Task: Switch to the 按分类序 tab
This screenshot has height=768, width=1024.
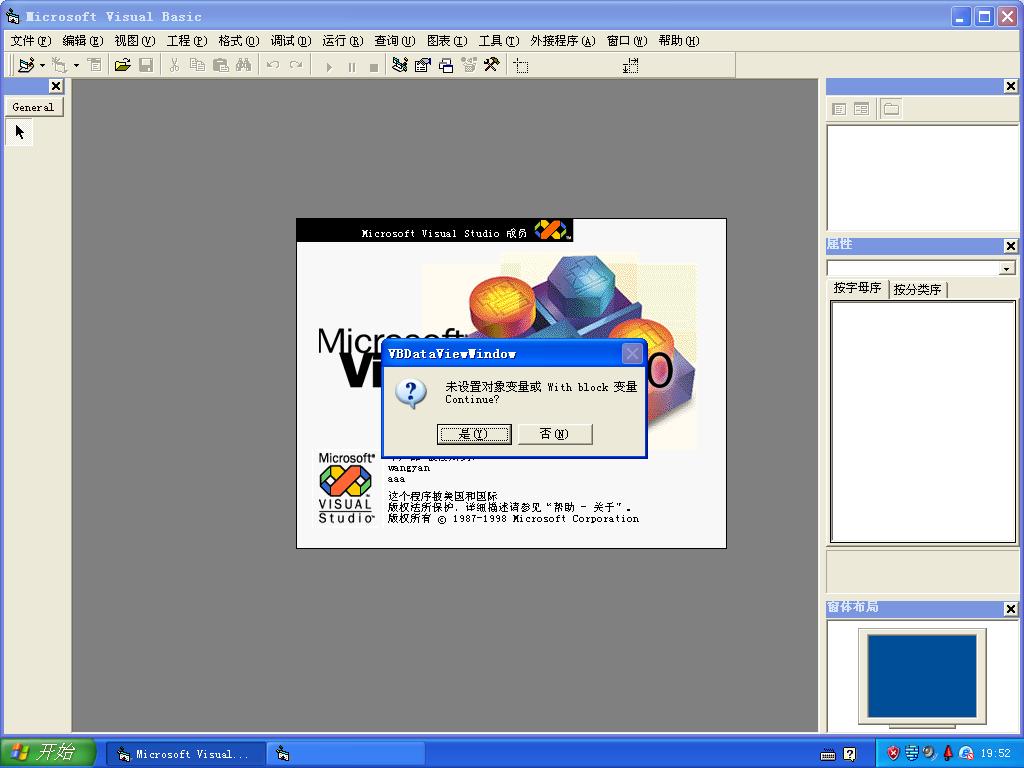Action: pos(917,289)
